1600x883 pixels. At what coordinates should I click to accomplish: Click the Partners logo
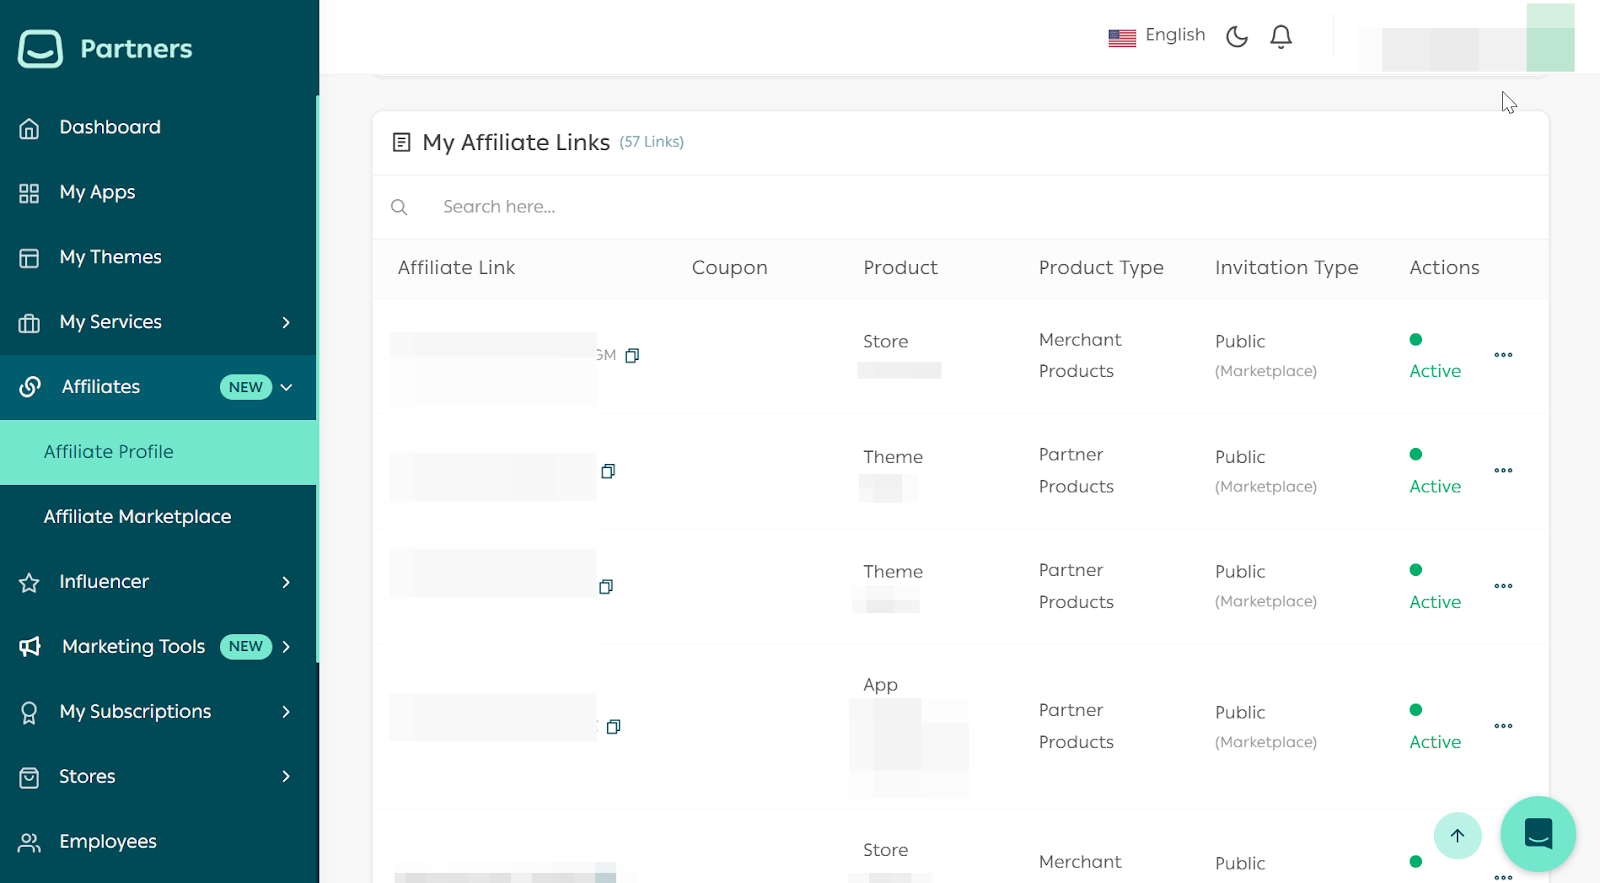click(105, 48)
